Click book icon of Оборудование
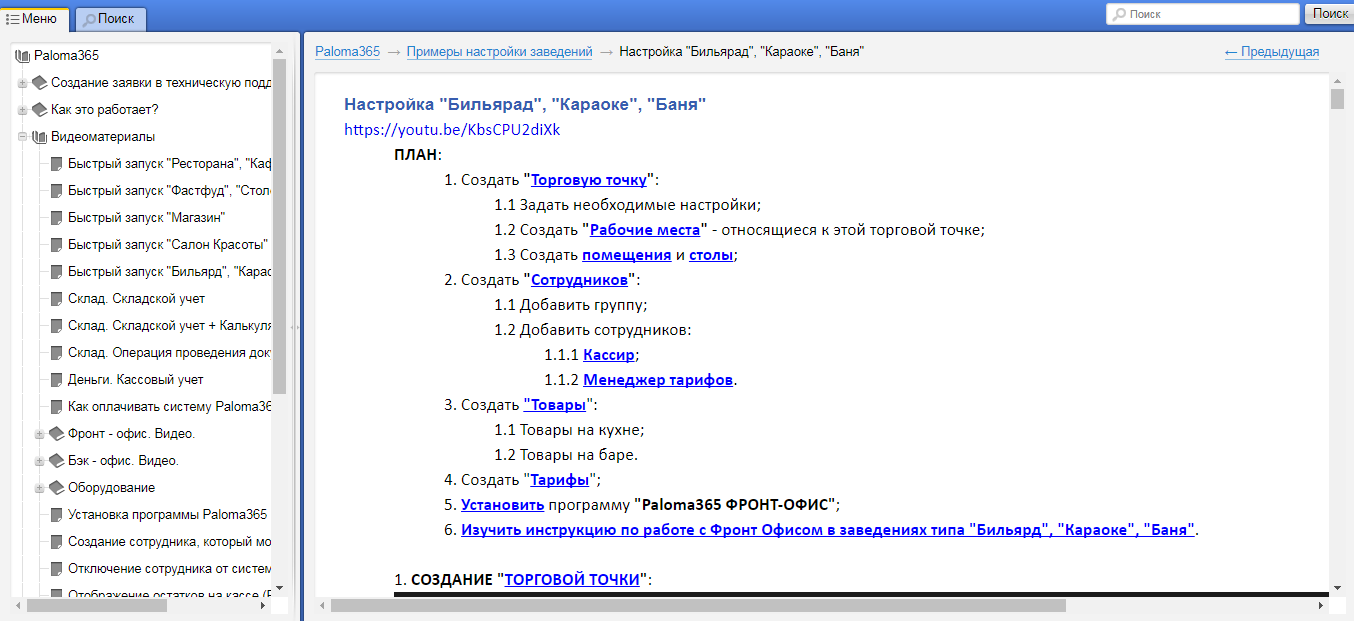The height and width of the screenshot is (621, 1354). [57, 488]
